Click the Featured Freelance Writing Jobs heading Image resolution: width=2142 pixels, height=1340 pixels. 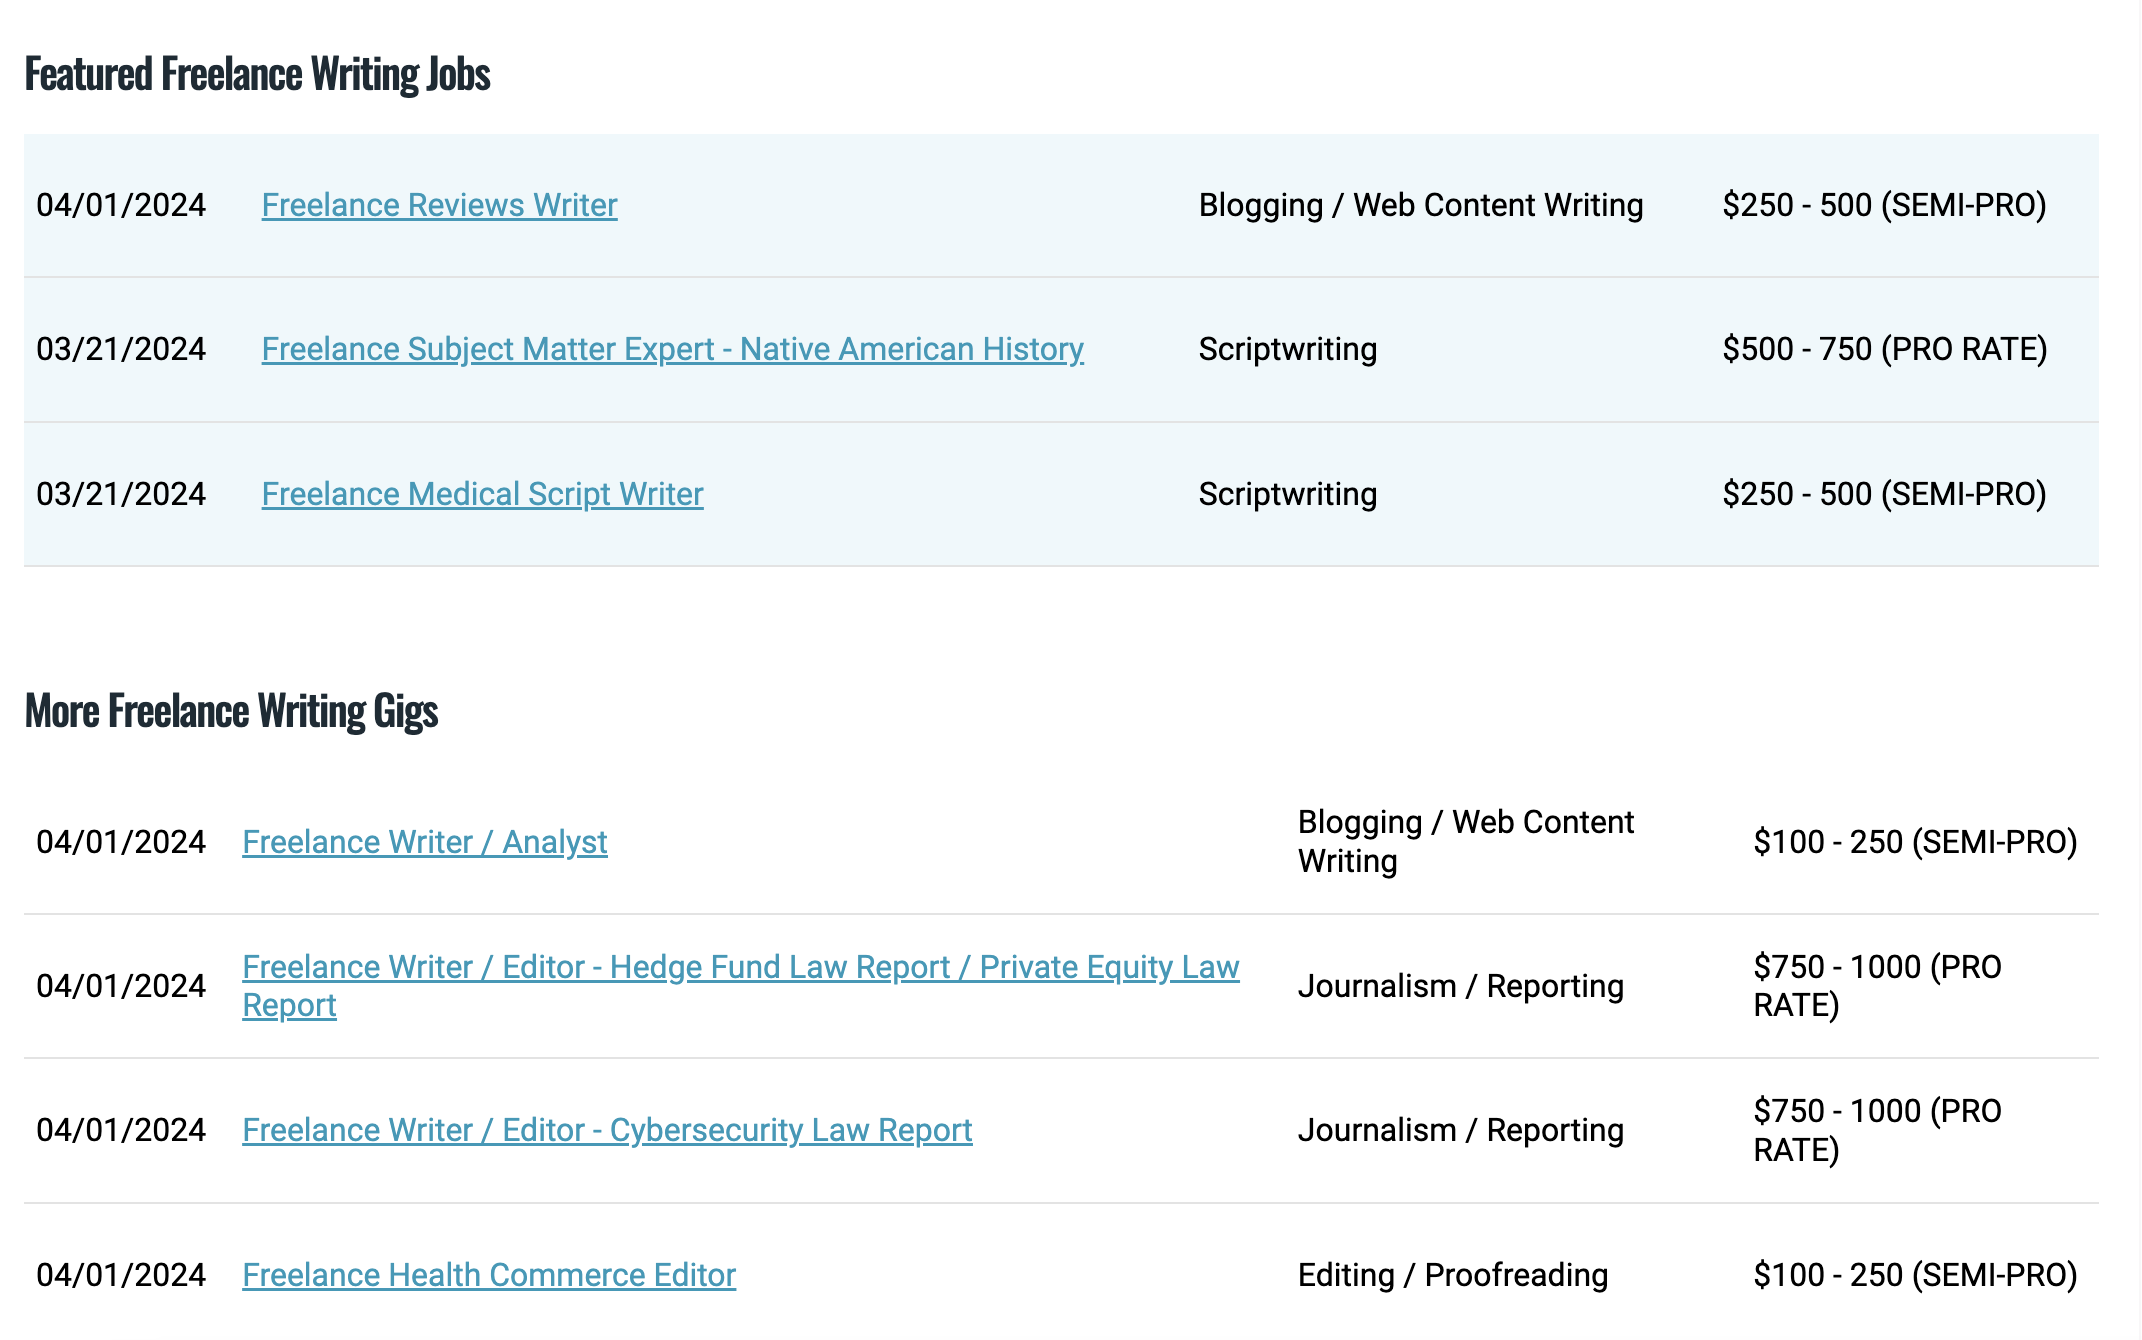pos(257,74)
